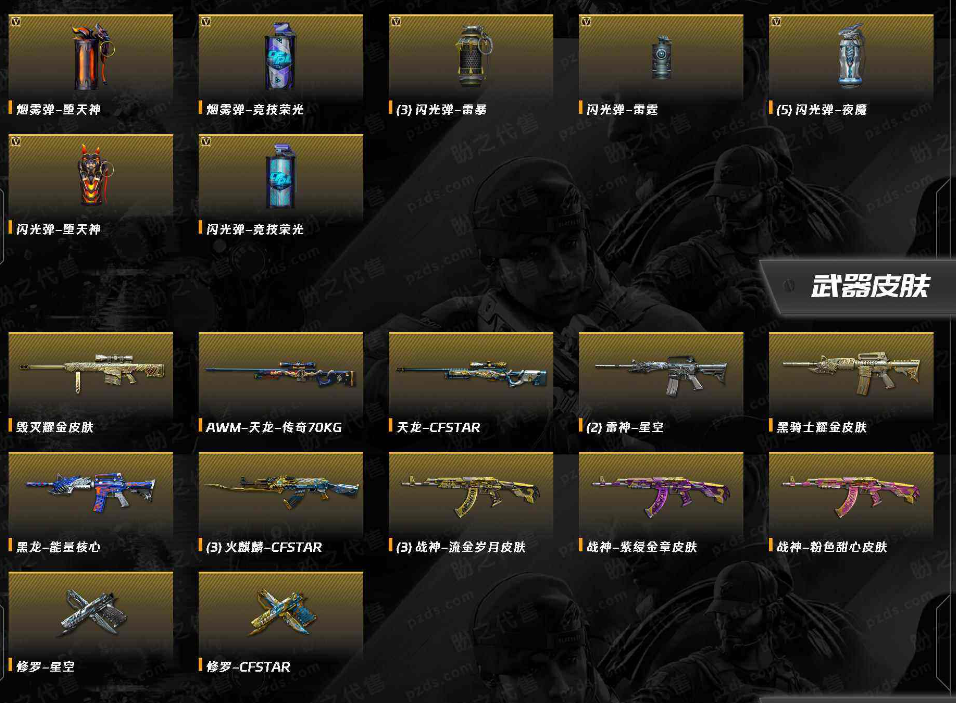Select the 闪光弹-堕天神 flashbang item
Image resolution: width=956 pixels, height=703 pixels.
point(91,185)
